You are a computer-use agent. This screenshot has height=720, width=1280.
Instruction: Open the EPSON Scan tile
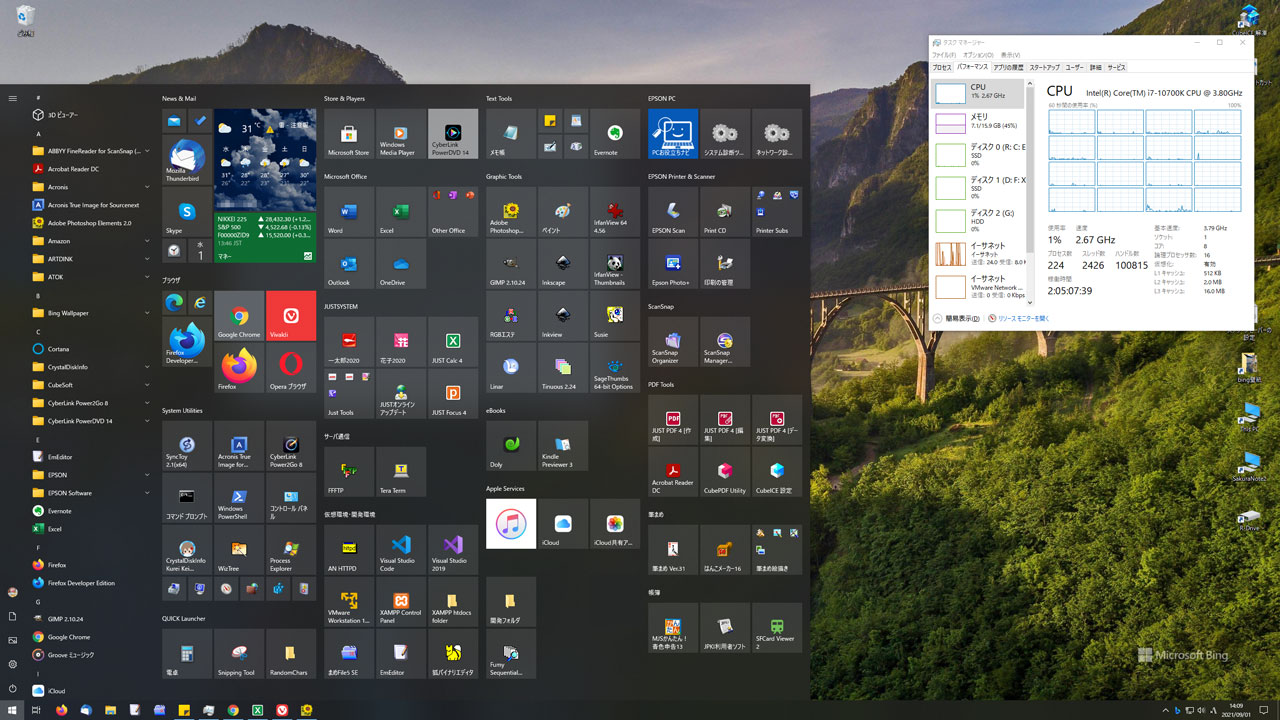673,212
